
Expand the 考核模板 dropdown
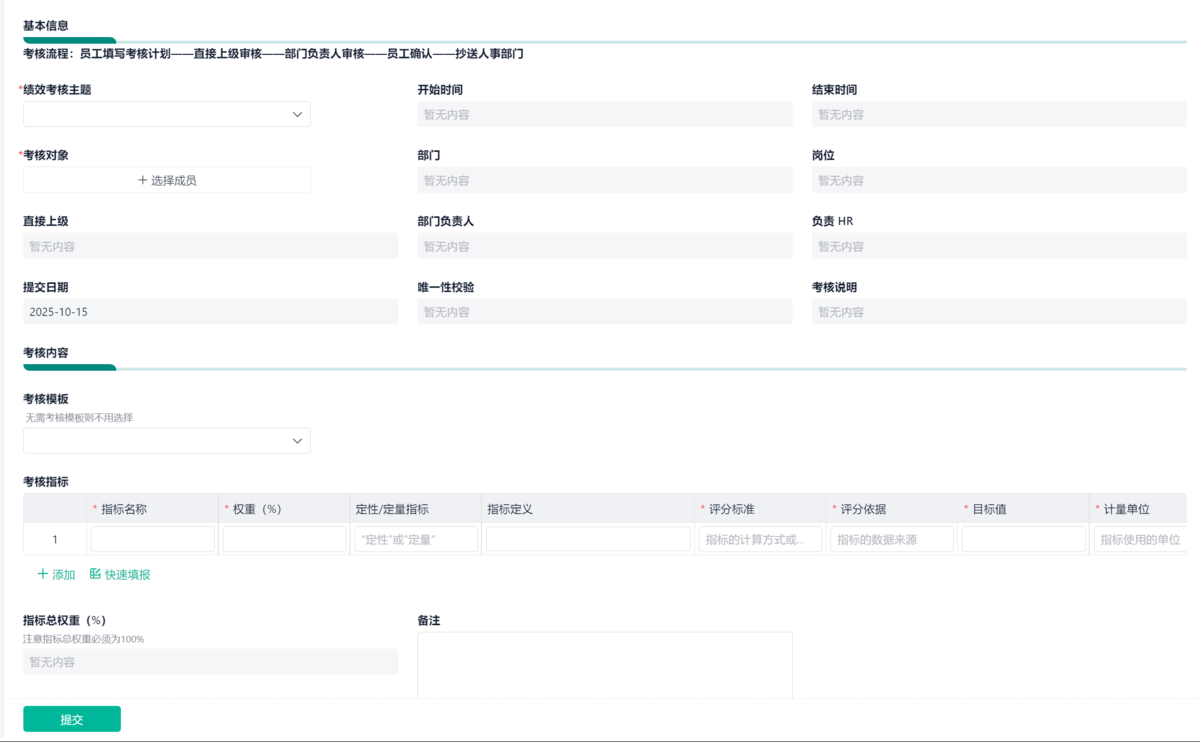167,441
